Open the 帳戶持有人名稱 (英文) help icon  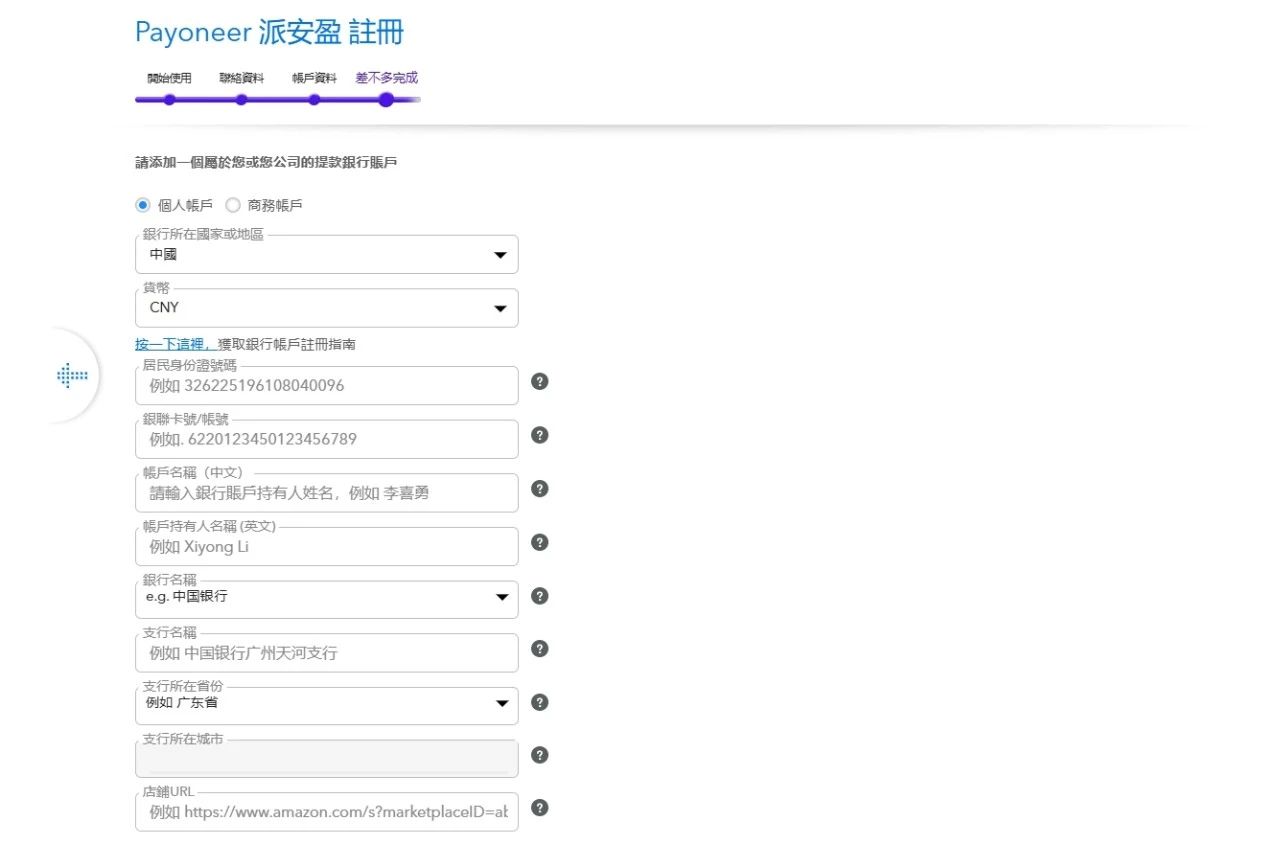(539, 543)
